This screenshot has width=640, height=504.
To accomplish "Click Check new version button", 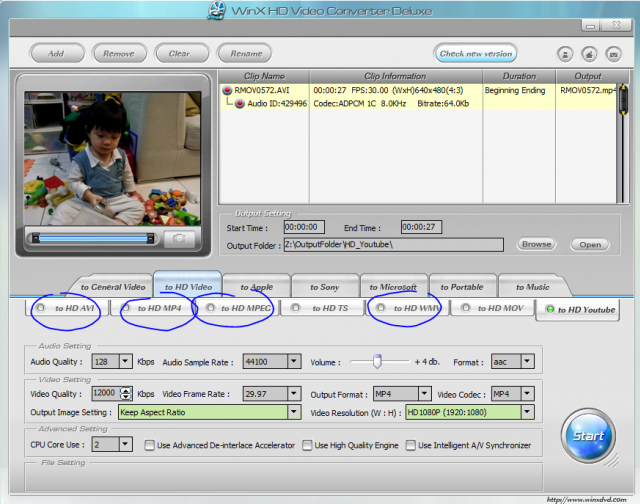I will 476,53.
